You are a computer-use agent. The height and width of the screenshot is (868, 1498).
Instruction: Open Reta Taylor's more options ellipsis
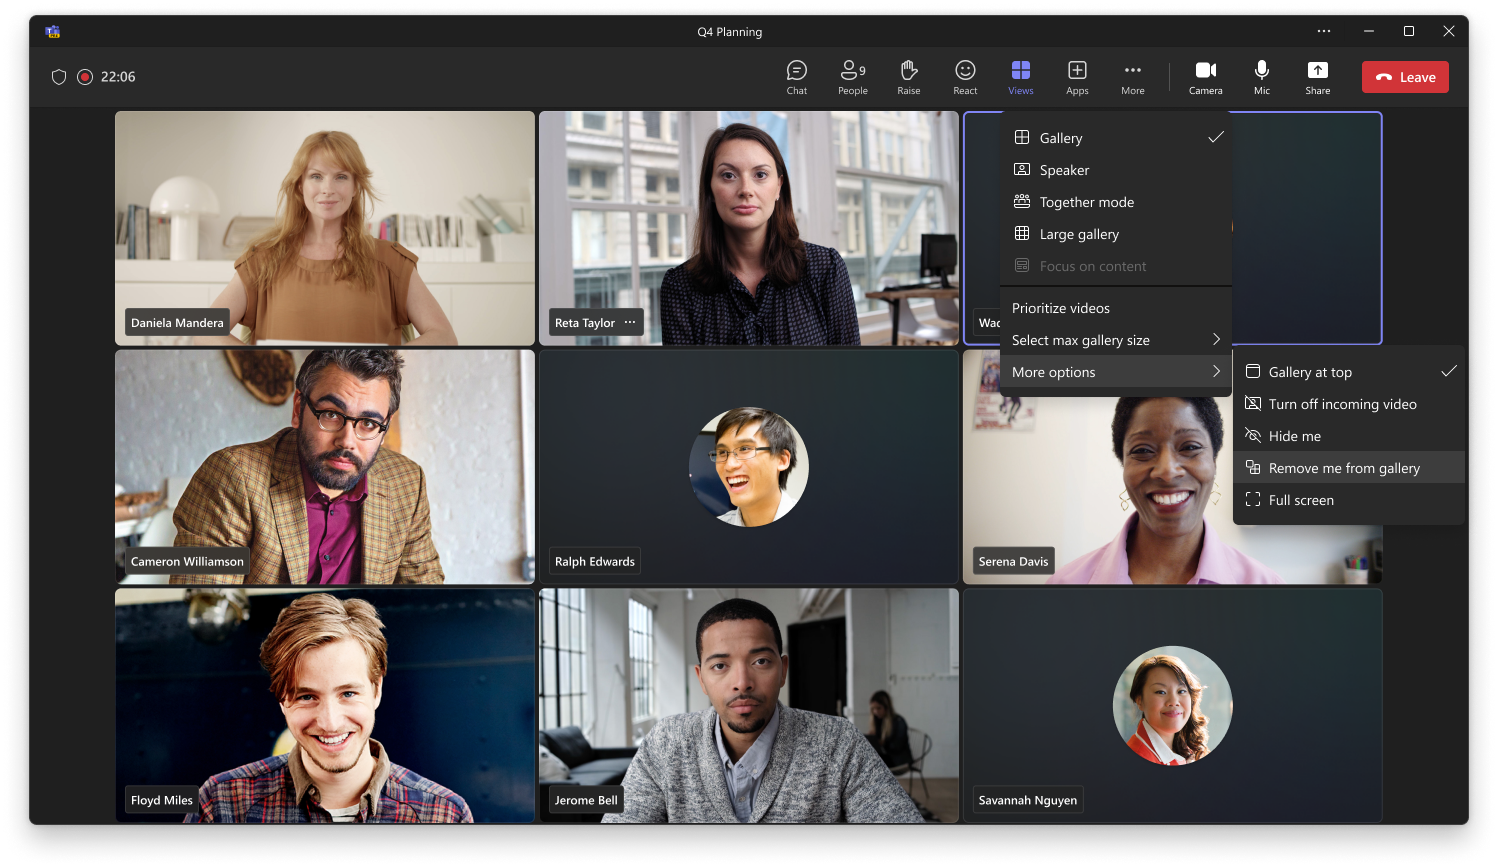(x=630, y=322)
